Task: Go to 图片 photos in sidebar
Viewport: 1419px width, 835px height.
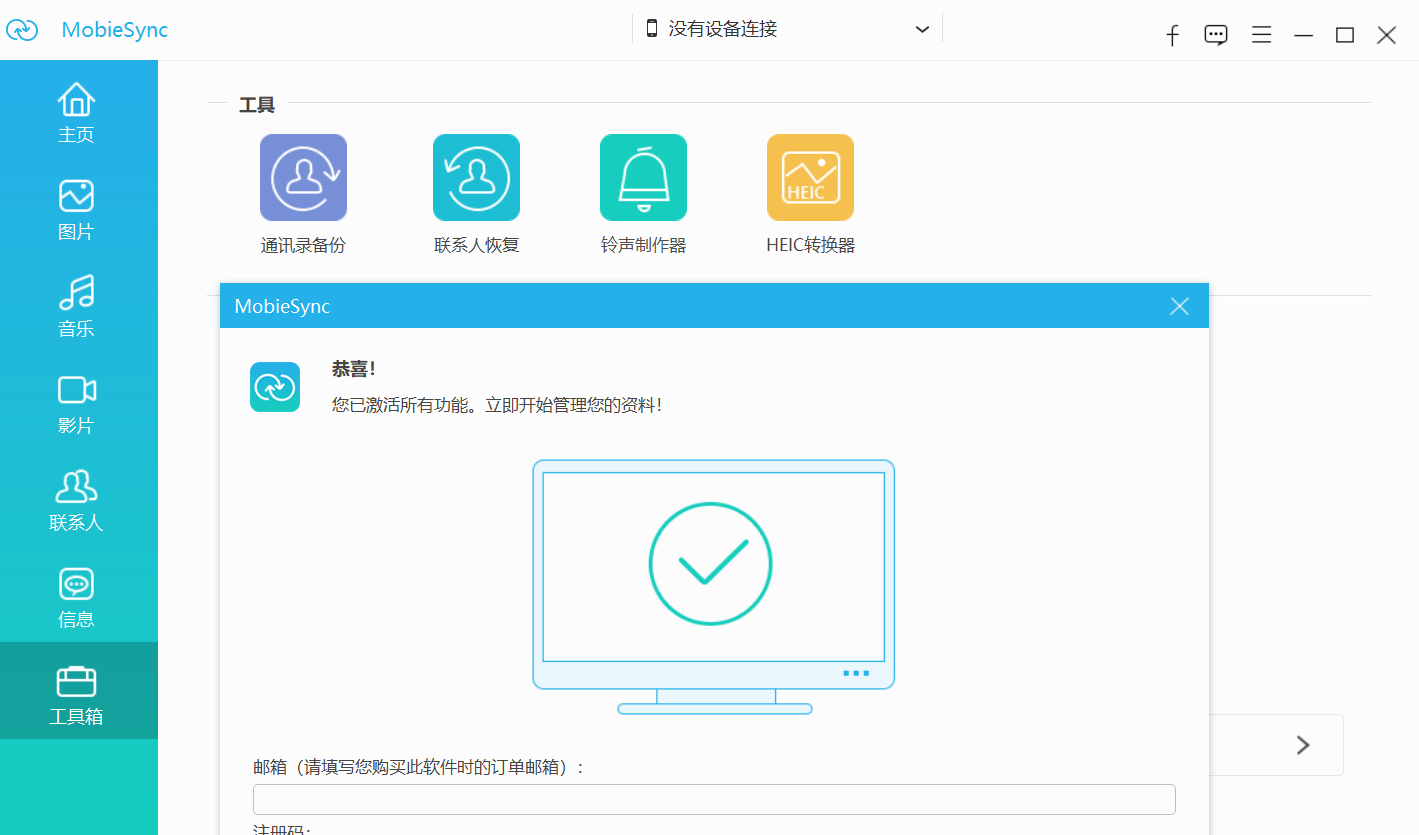Action: pyautogui.click(x=77, y=209)
